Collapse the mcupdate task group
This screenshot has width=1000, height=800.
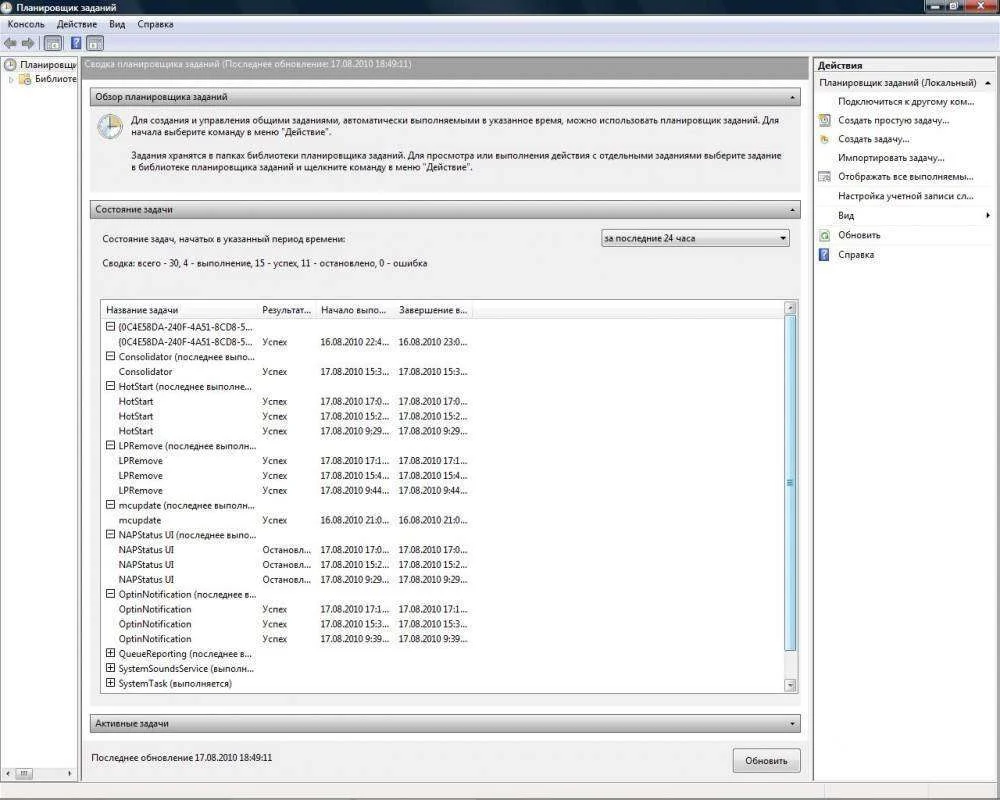[x=110, y=505]
